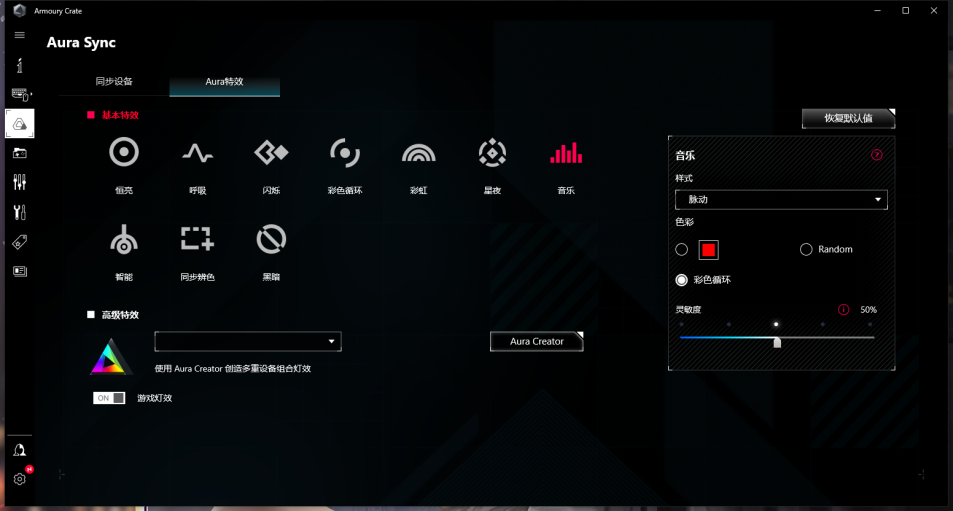This screenshot has height=511, width=953.
Task: Open the wrench Tools sidebar icon
Action: [x=19, y=212]
